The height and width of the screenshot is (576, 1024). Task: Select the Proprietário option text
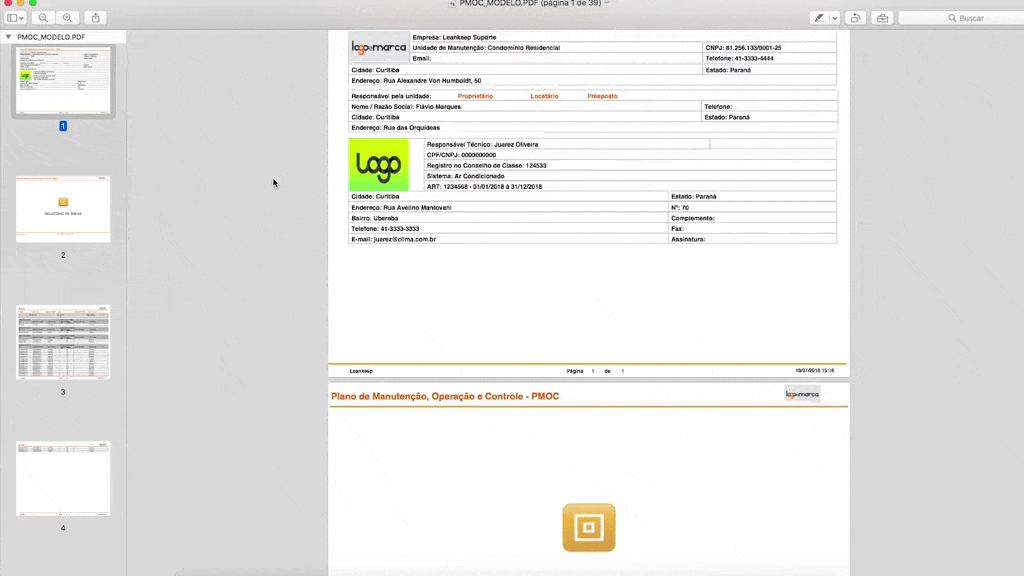pos(475,96)
